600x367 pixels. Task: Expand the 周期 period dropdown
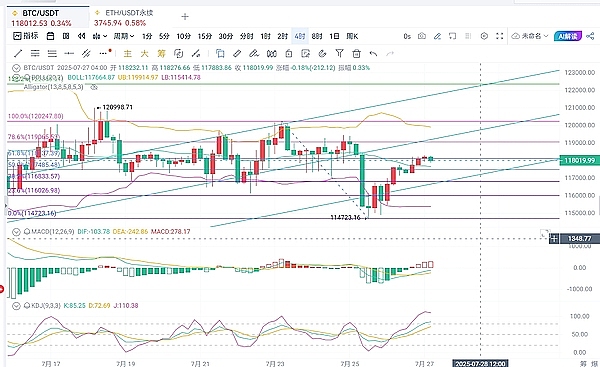[x=124, y=36]
